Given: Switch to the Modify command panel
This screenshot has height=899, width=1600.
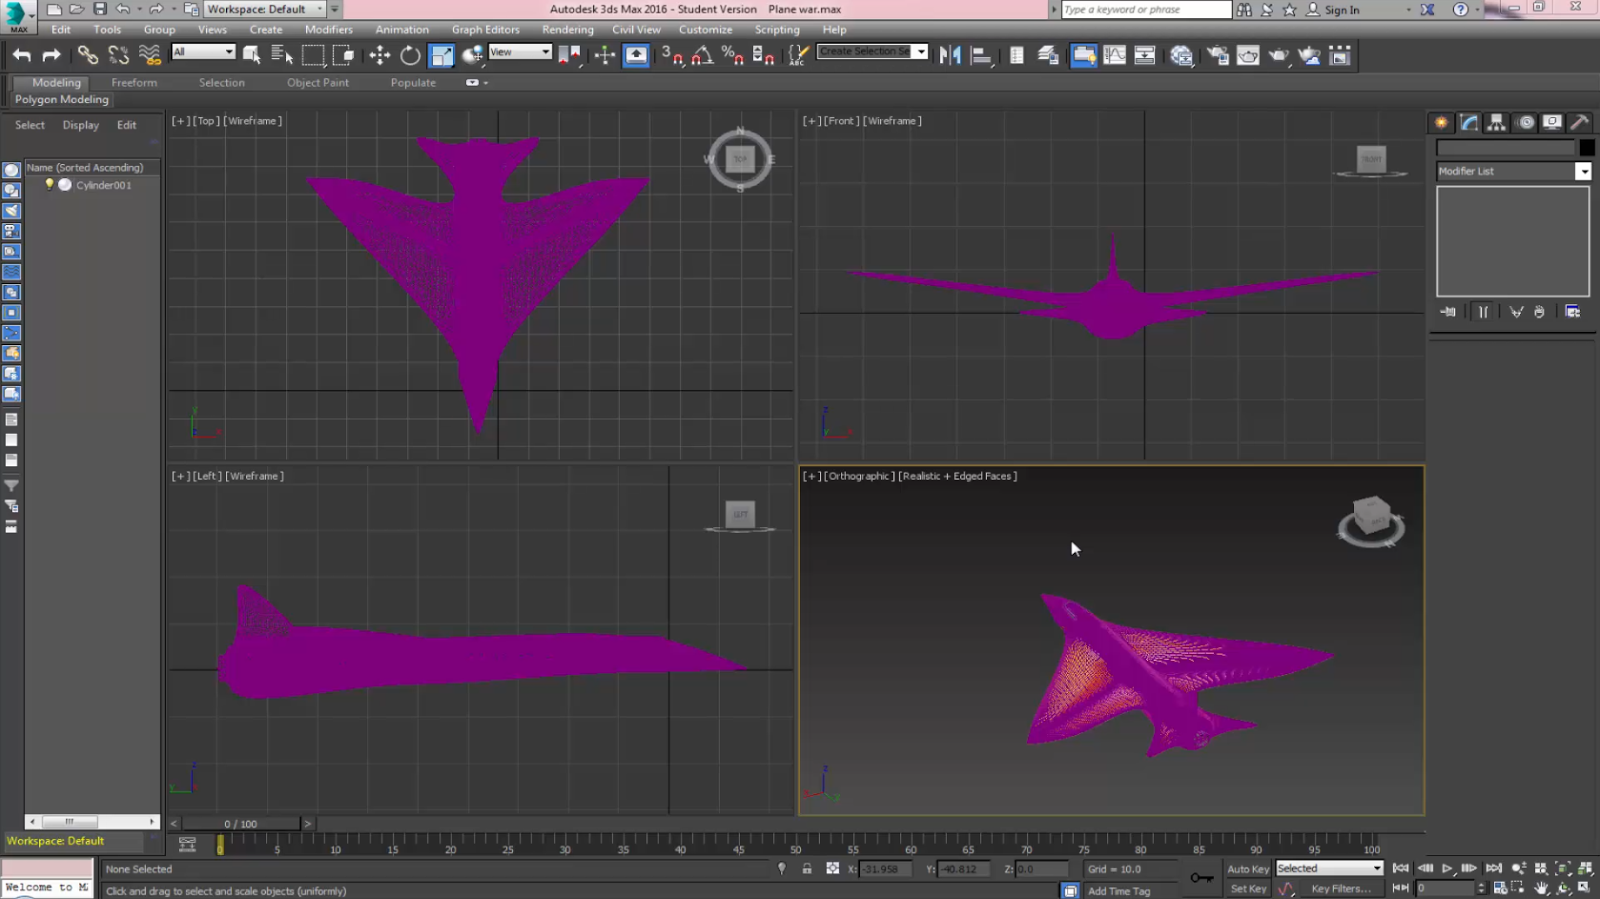Looking at the screenshot, I should point(1469,122).
